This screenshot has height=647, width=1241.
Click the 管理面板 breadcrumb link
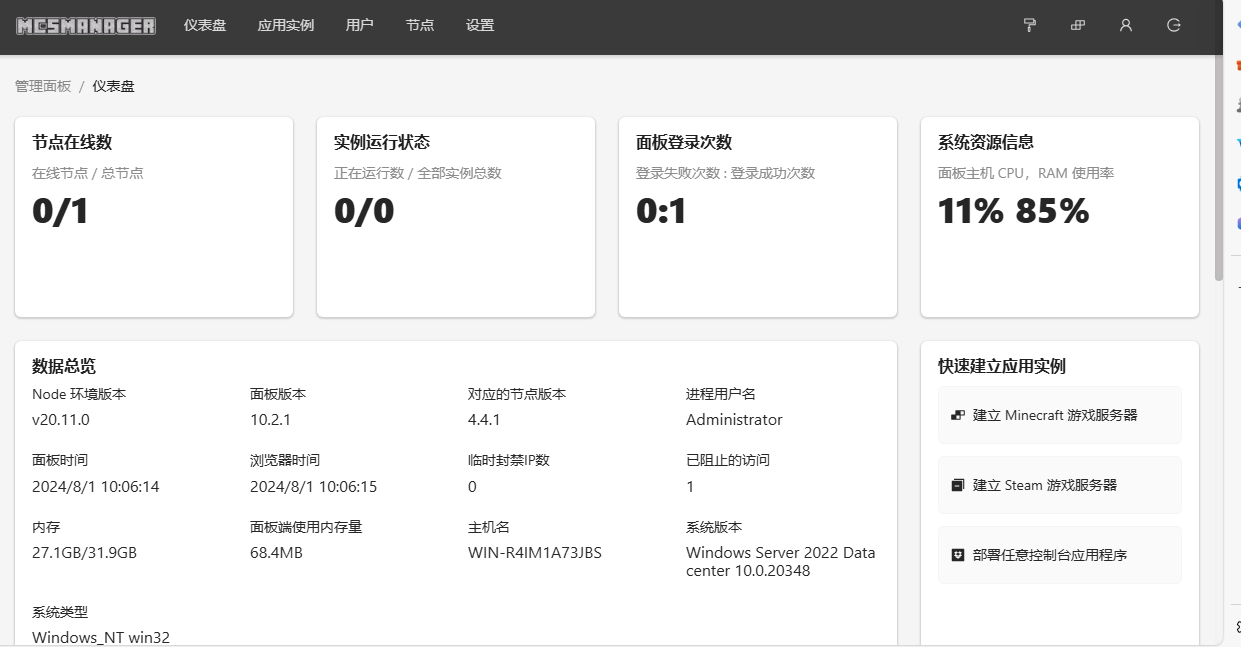(x=43, y=86)
